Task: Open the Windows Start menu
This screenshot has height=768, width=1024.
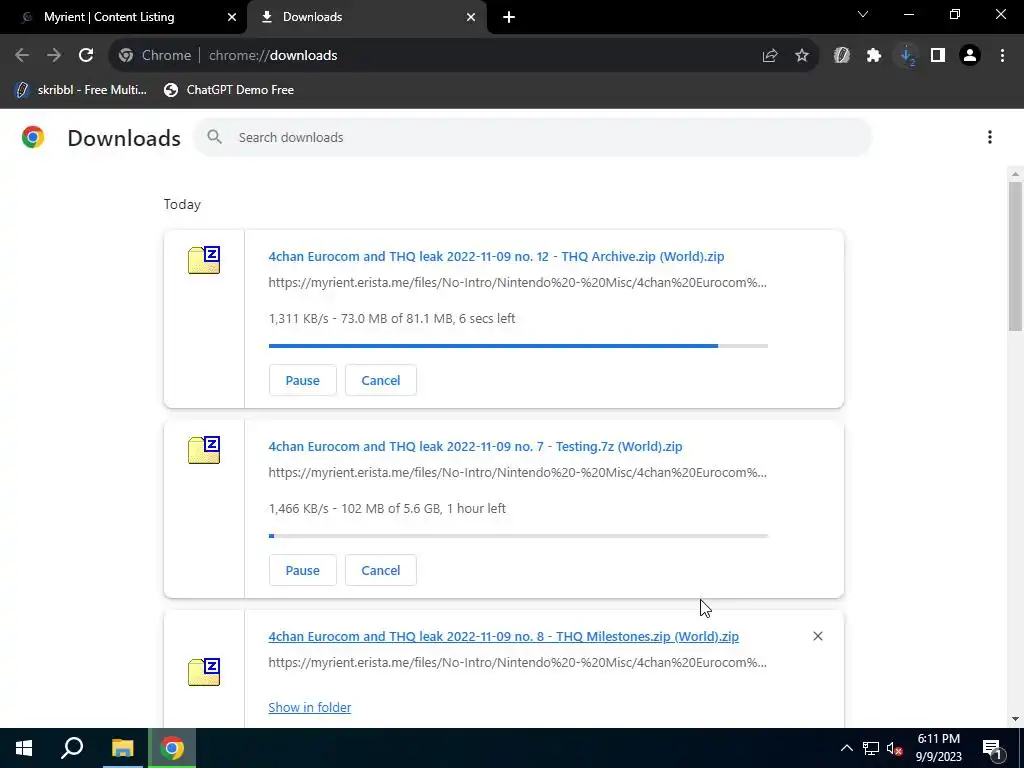Action: click(x=24, y=748)
